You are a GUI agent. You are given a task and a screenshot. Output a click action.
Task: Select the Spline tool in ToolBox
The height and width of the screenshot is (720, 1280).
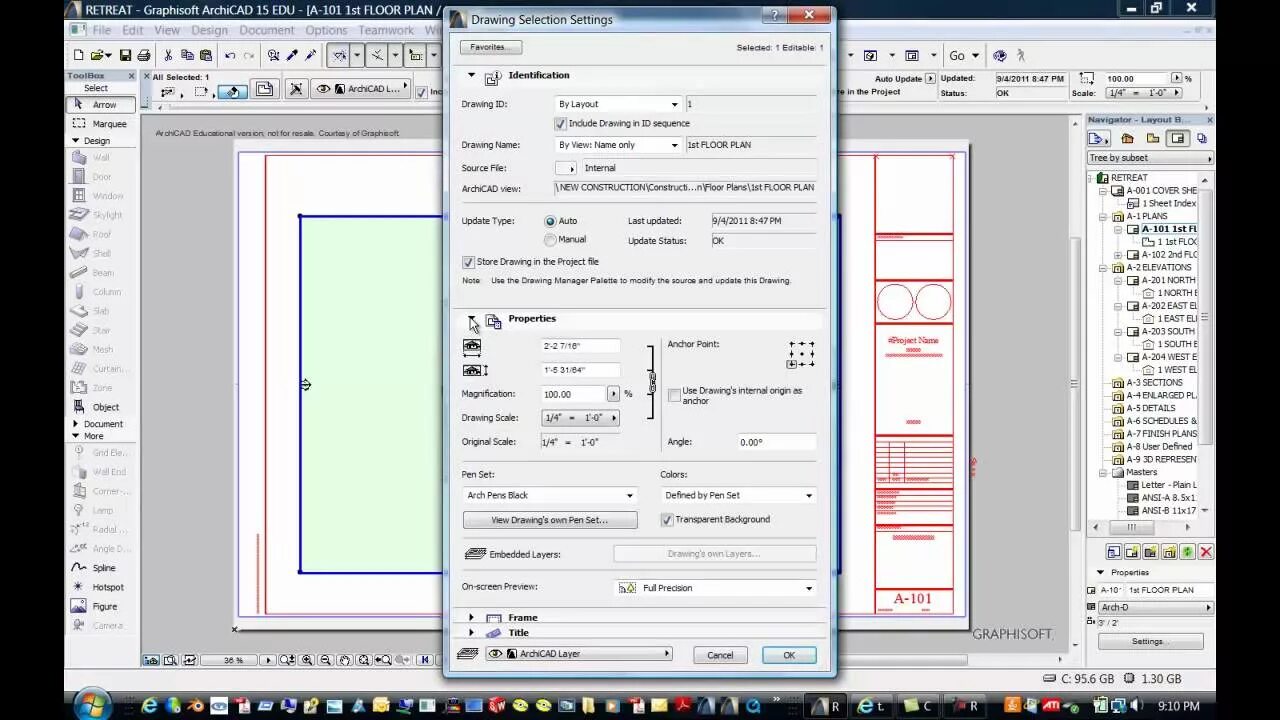click(x=102, y=568)
